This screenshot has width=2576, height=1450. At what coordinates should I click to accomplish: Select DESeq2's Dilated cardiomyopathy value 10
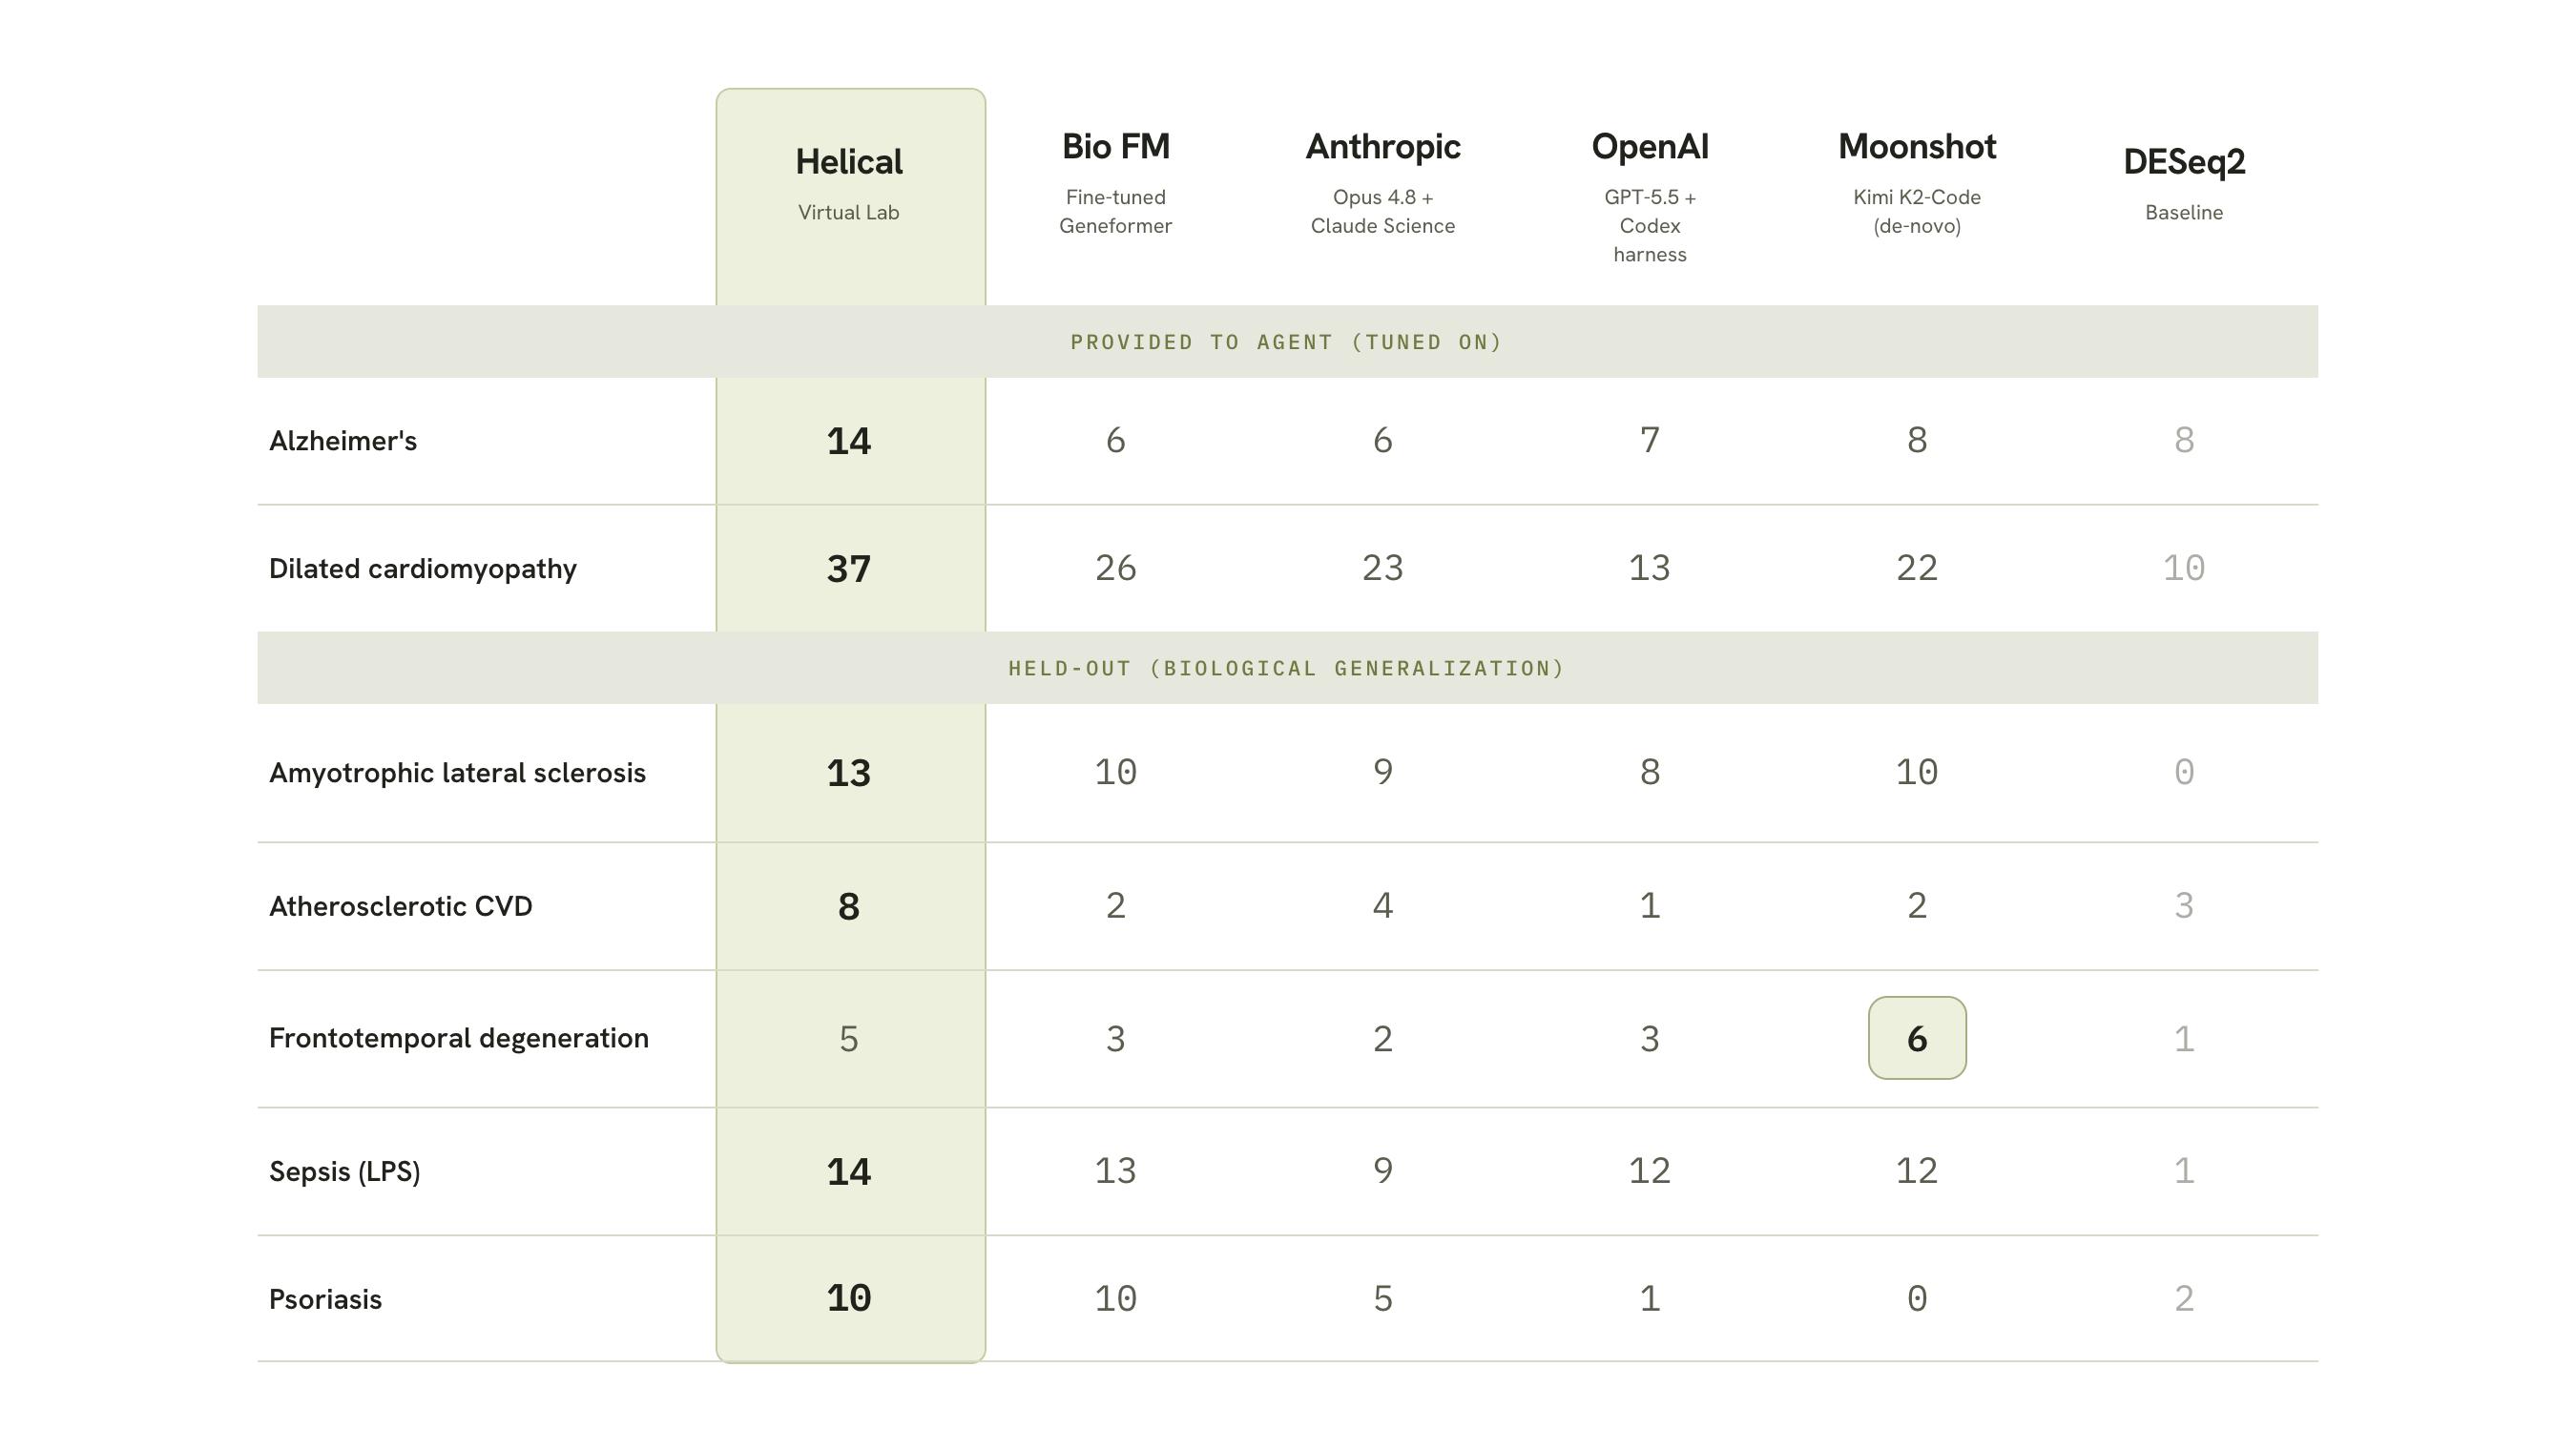[x=2184, y=568]
